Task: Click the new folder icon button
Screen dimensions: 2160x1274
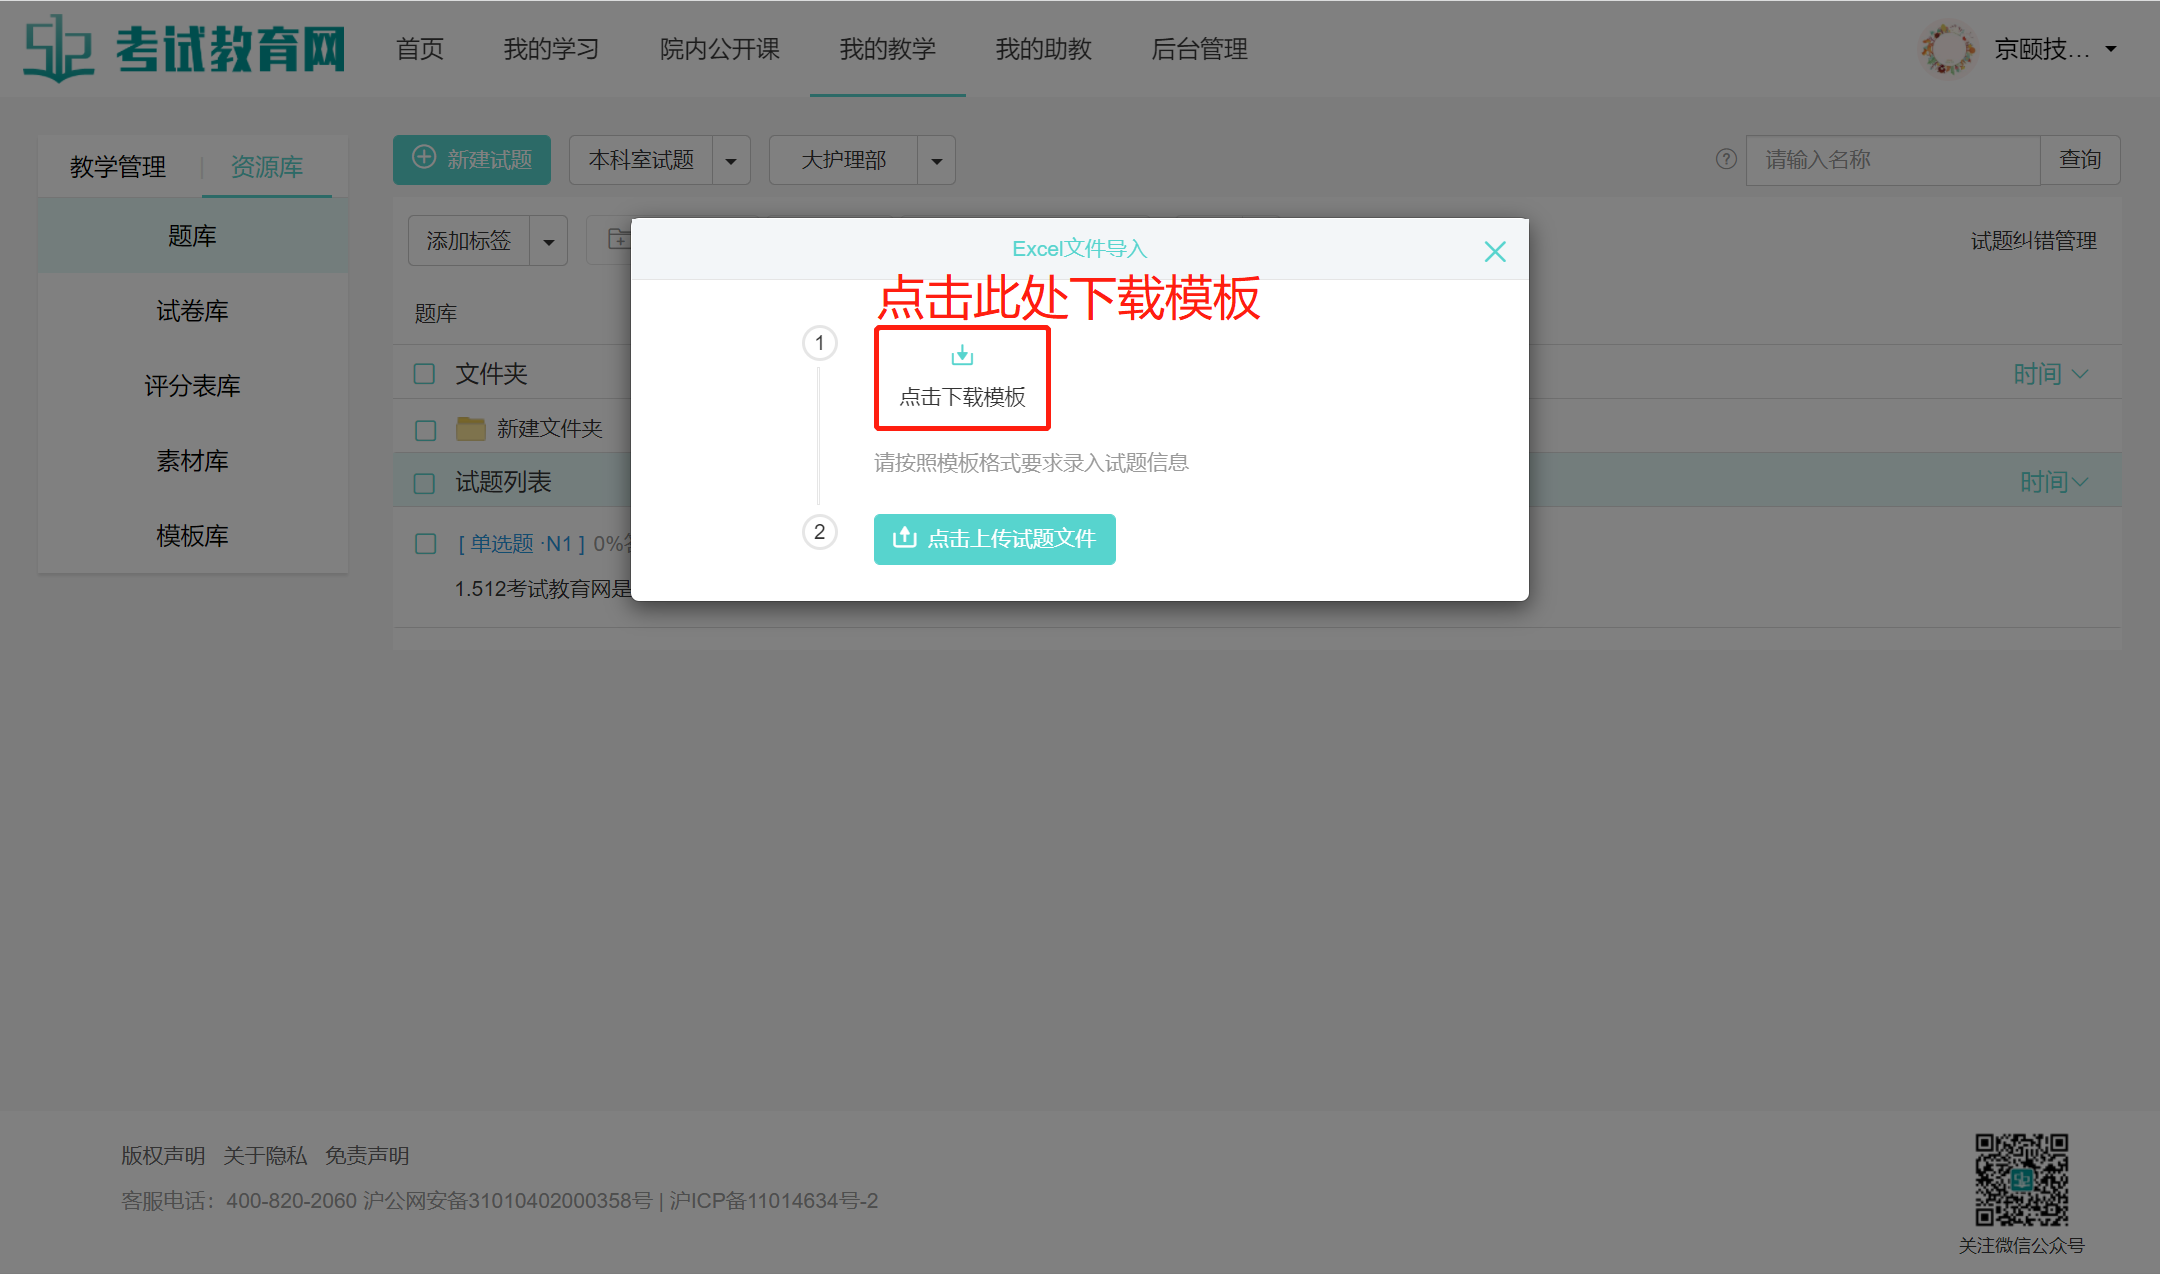Action: (618, 240)
